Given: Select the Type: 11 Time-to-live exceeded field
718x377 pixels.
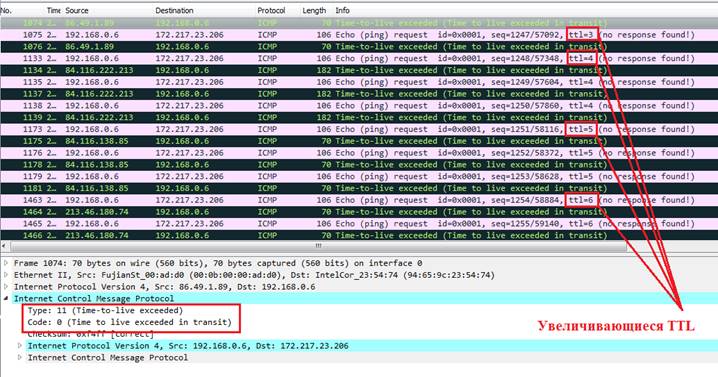Looking at the screenshot, I should tap(105, 311).
